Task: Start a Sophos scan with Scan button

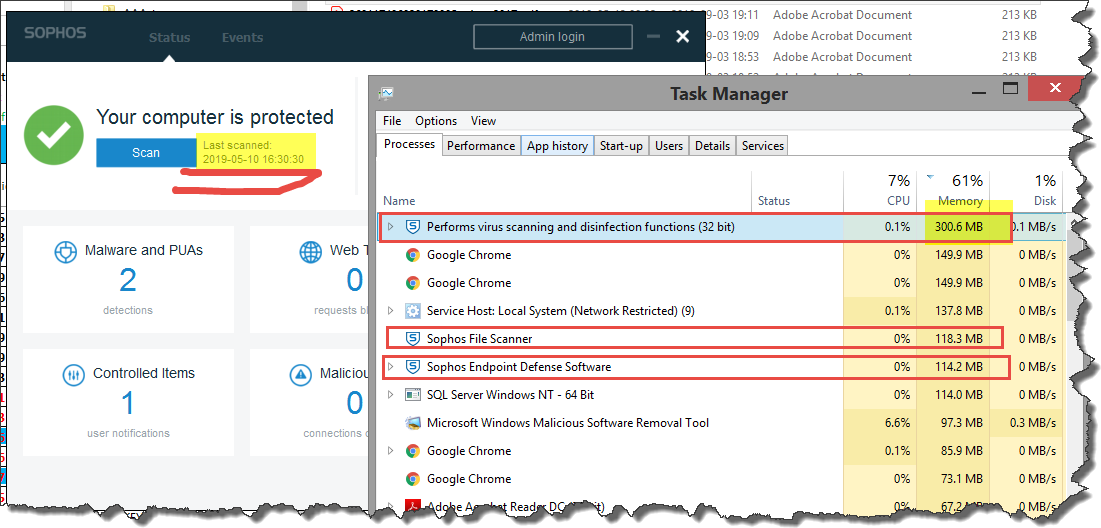Action: pos(146,152)
